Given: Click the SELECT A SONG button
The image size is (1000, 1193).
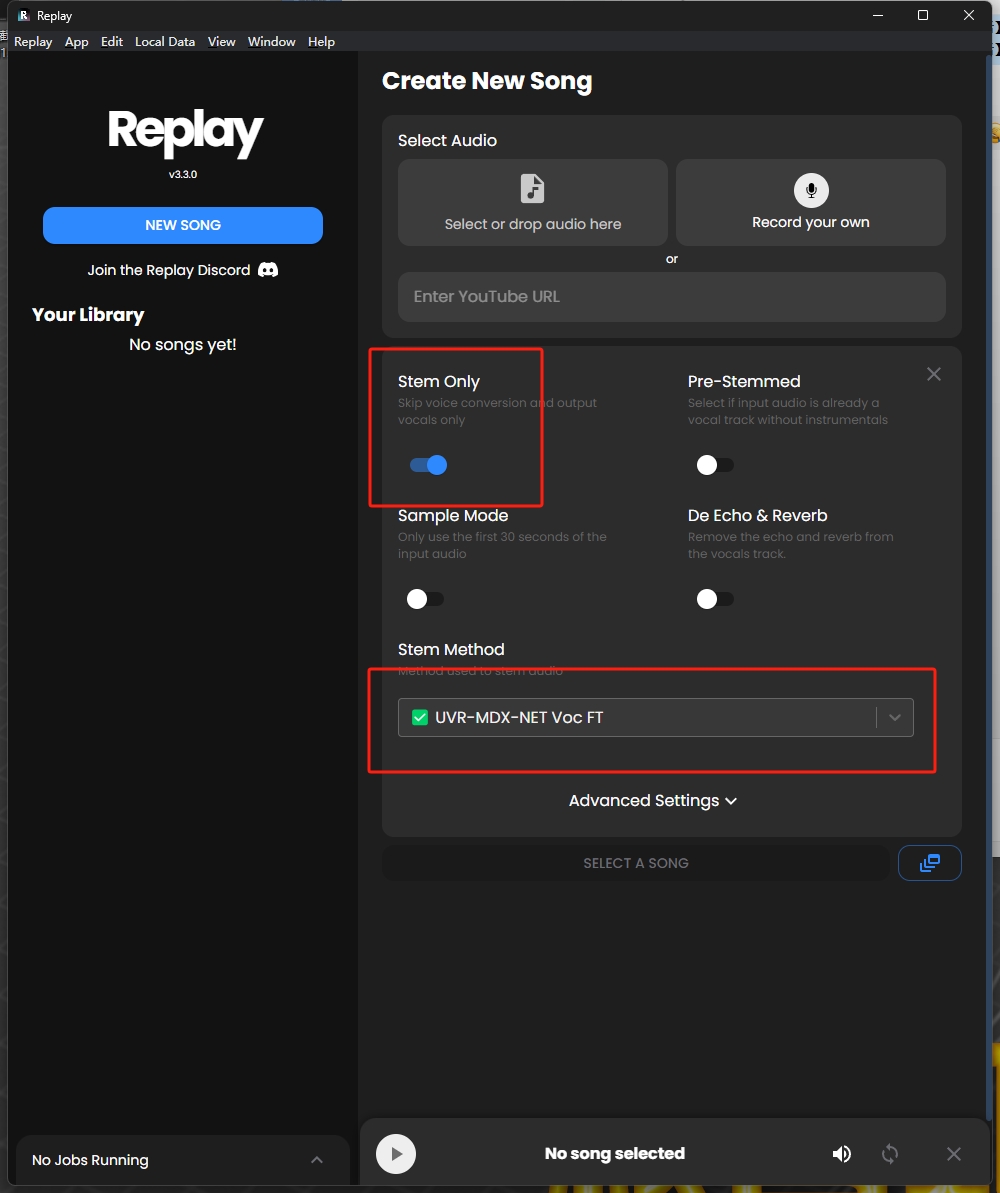Looking at the screenshot, I should click(635, 863).
